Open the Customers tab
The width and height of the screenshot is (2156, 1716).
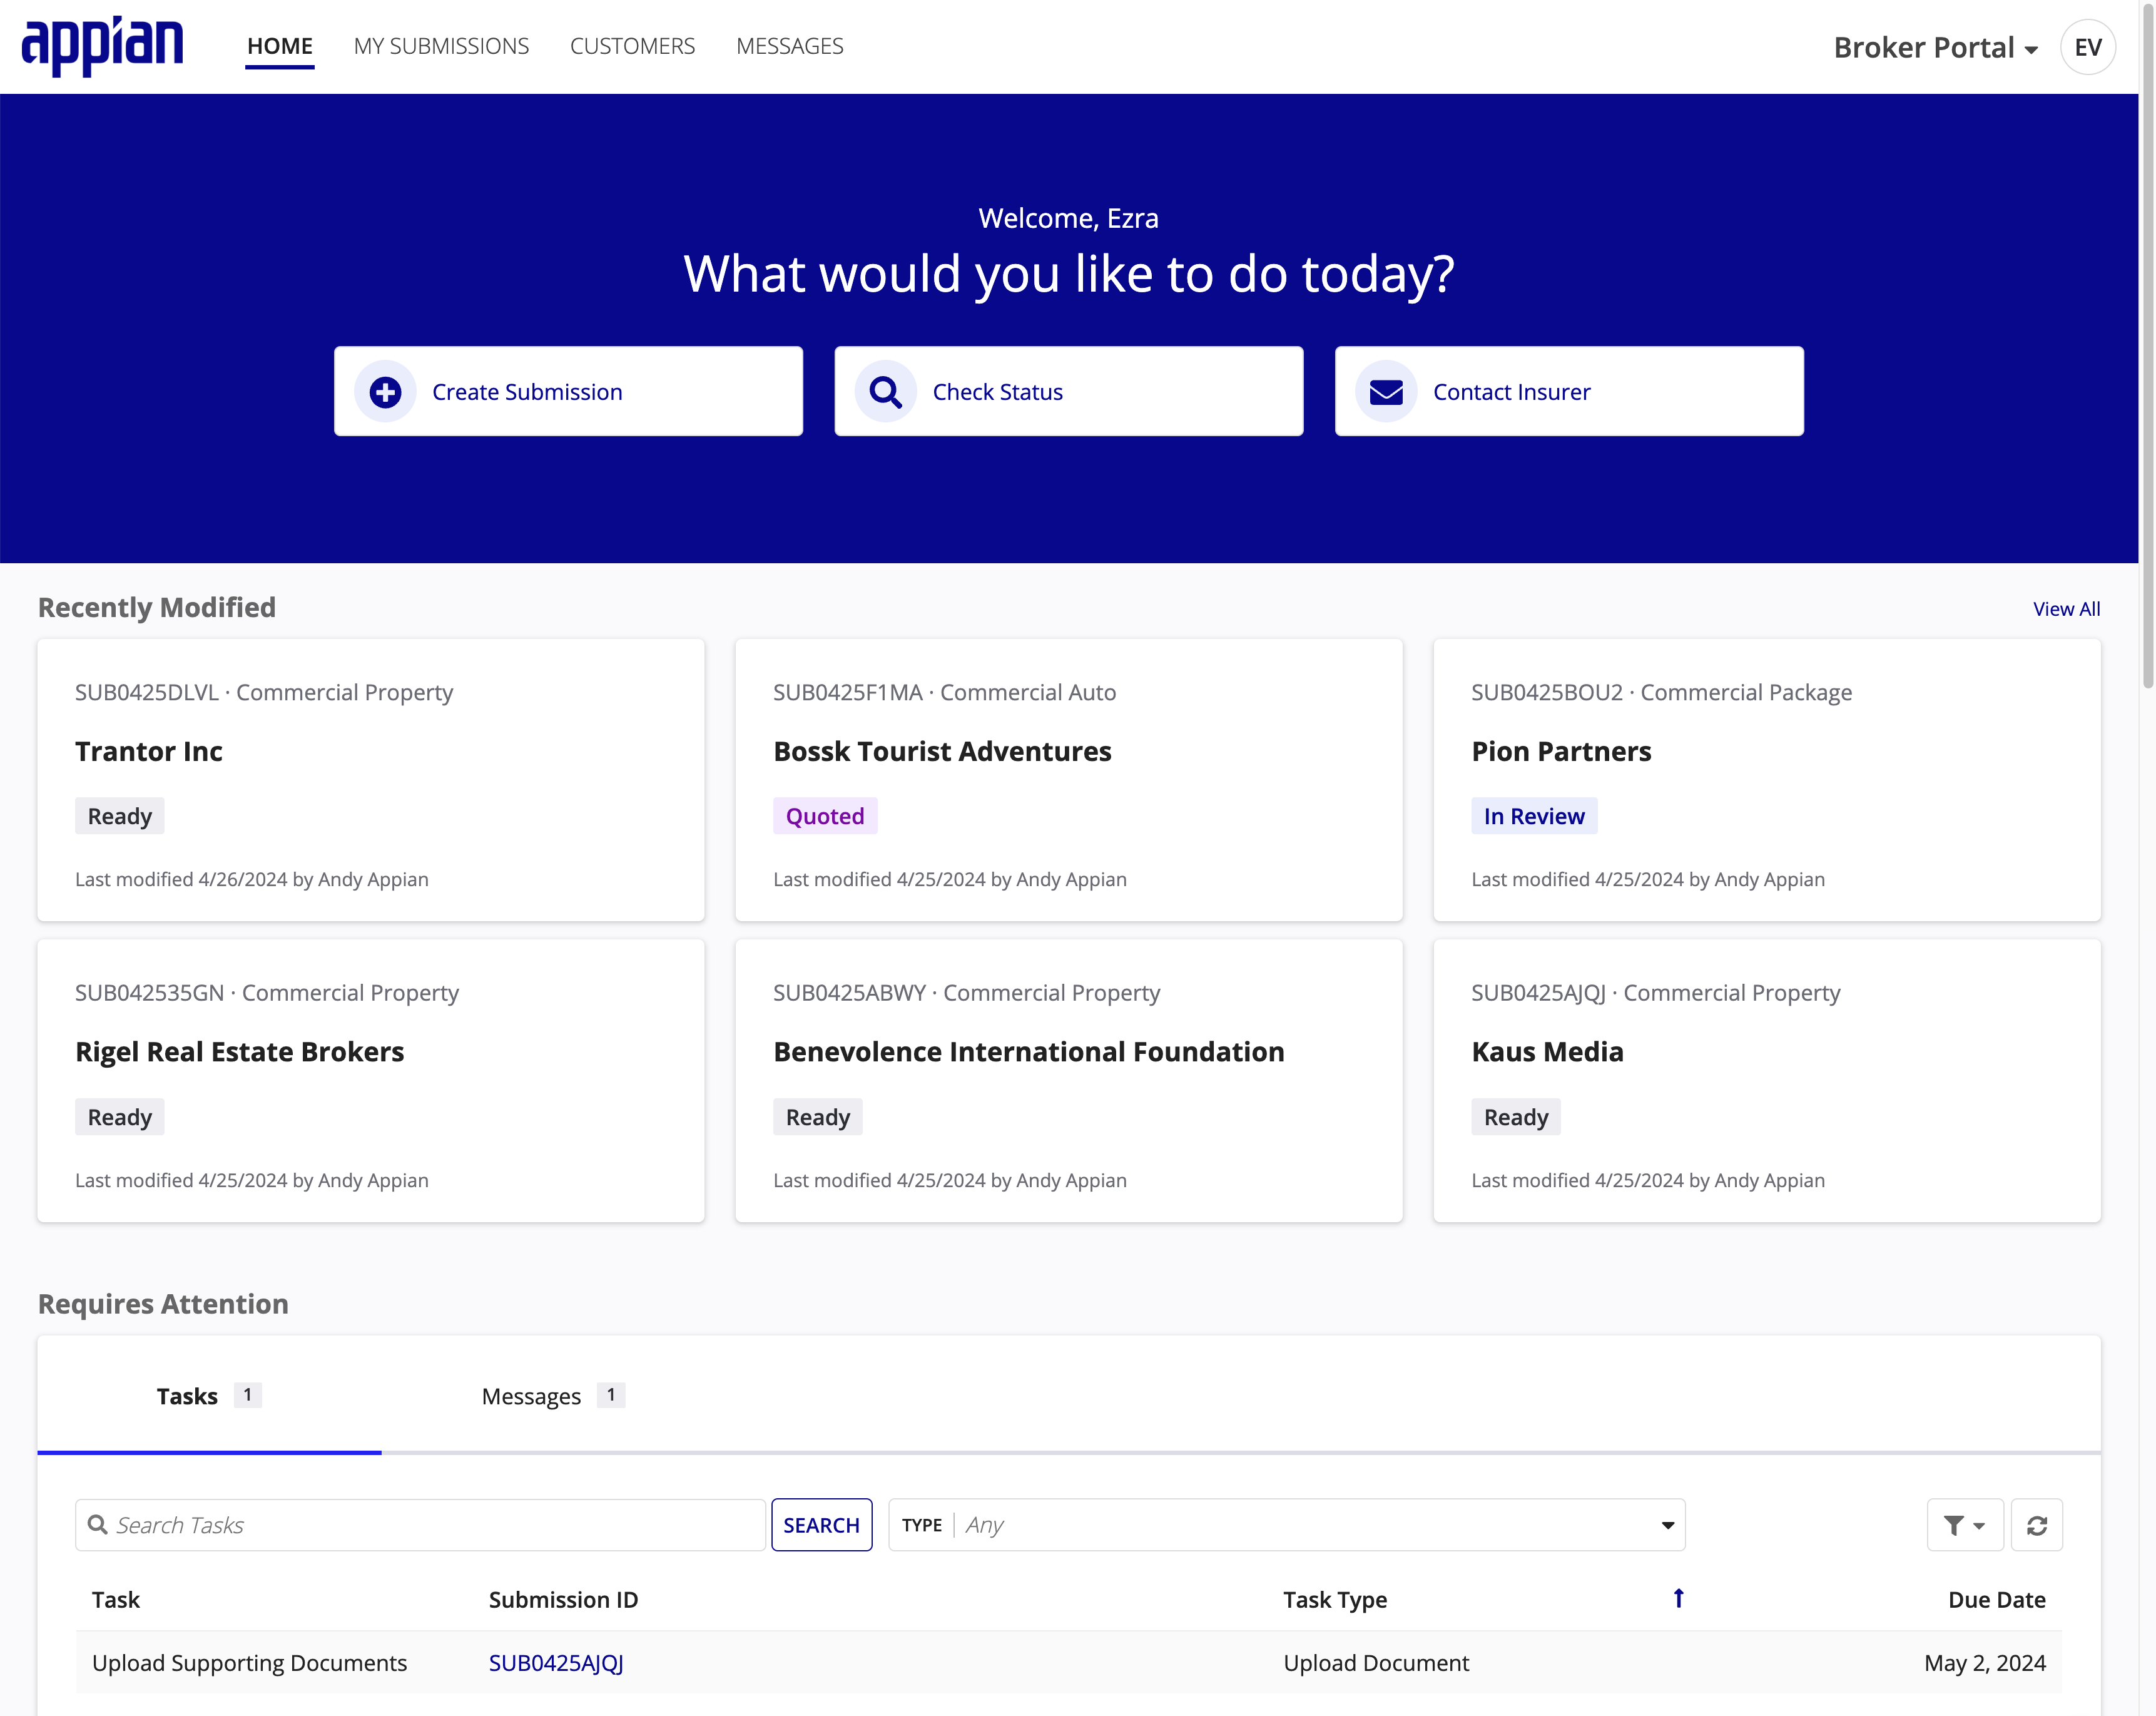click(632, 46)
